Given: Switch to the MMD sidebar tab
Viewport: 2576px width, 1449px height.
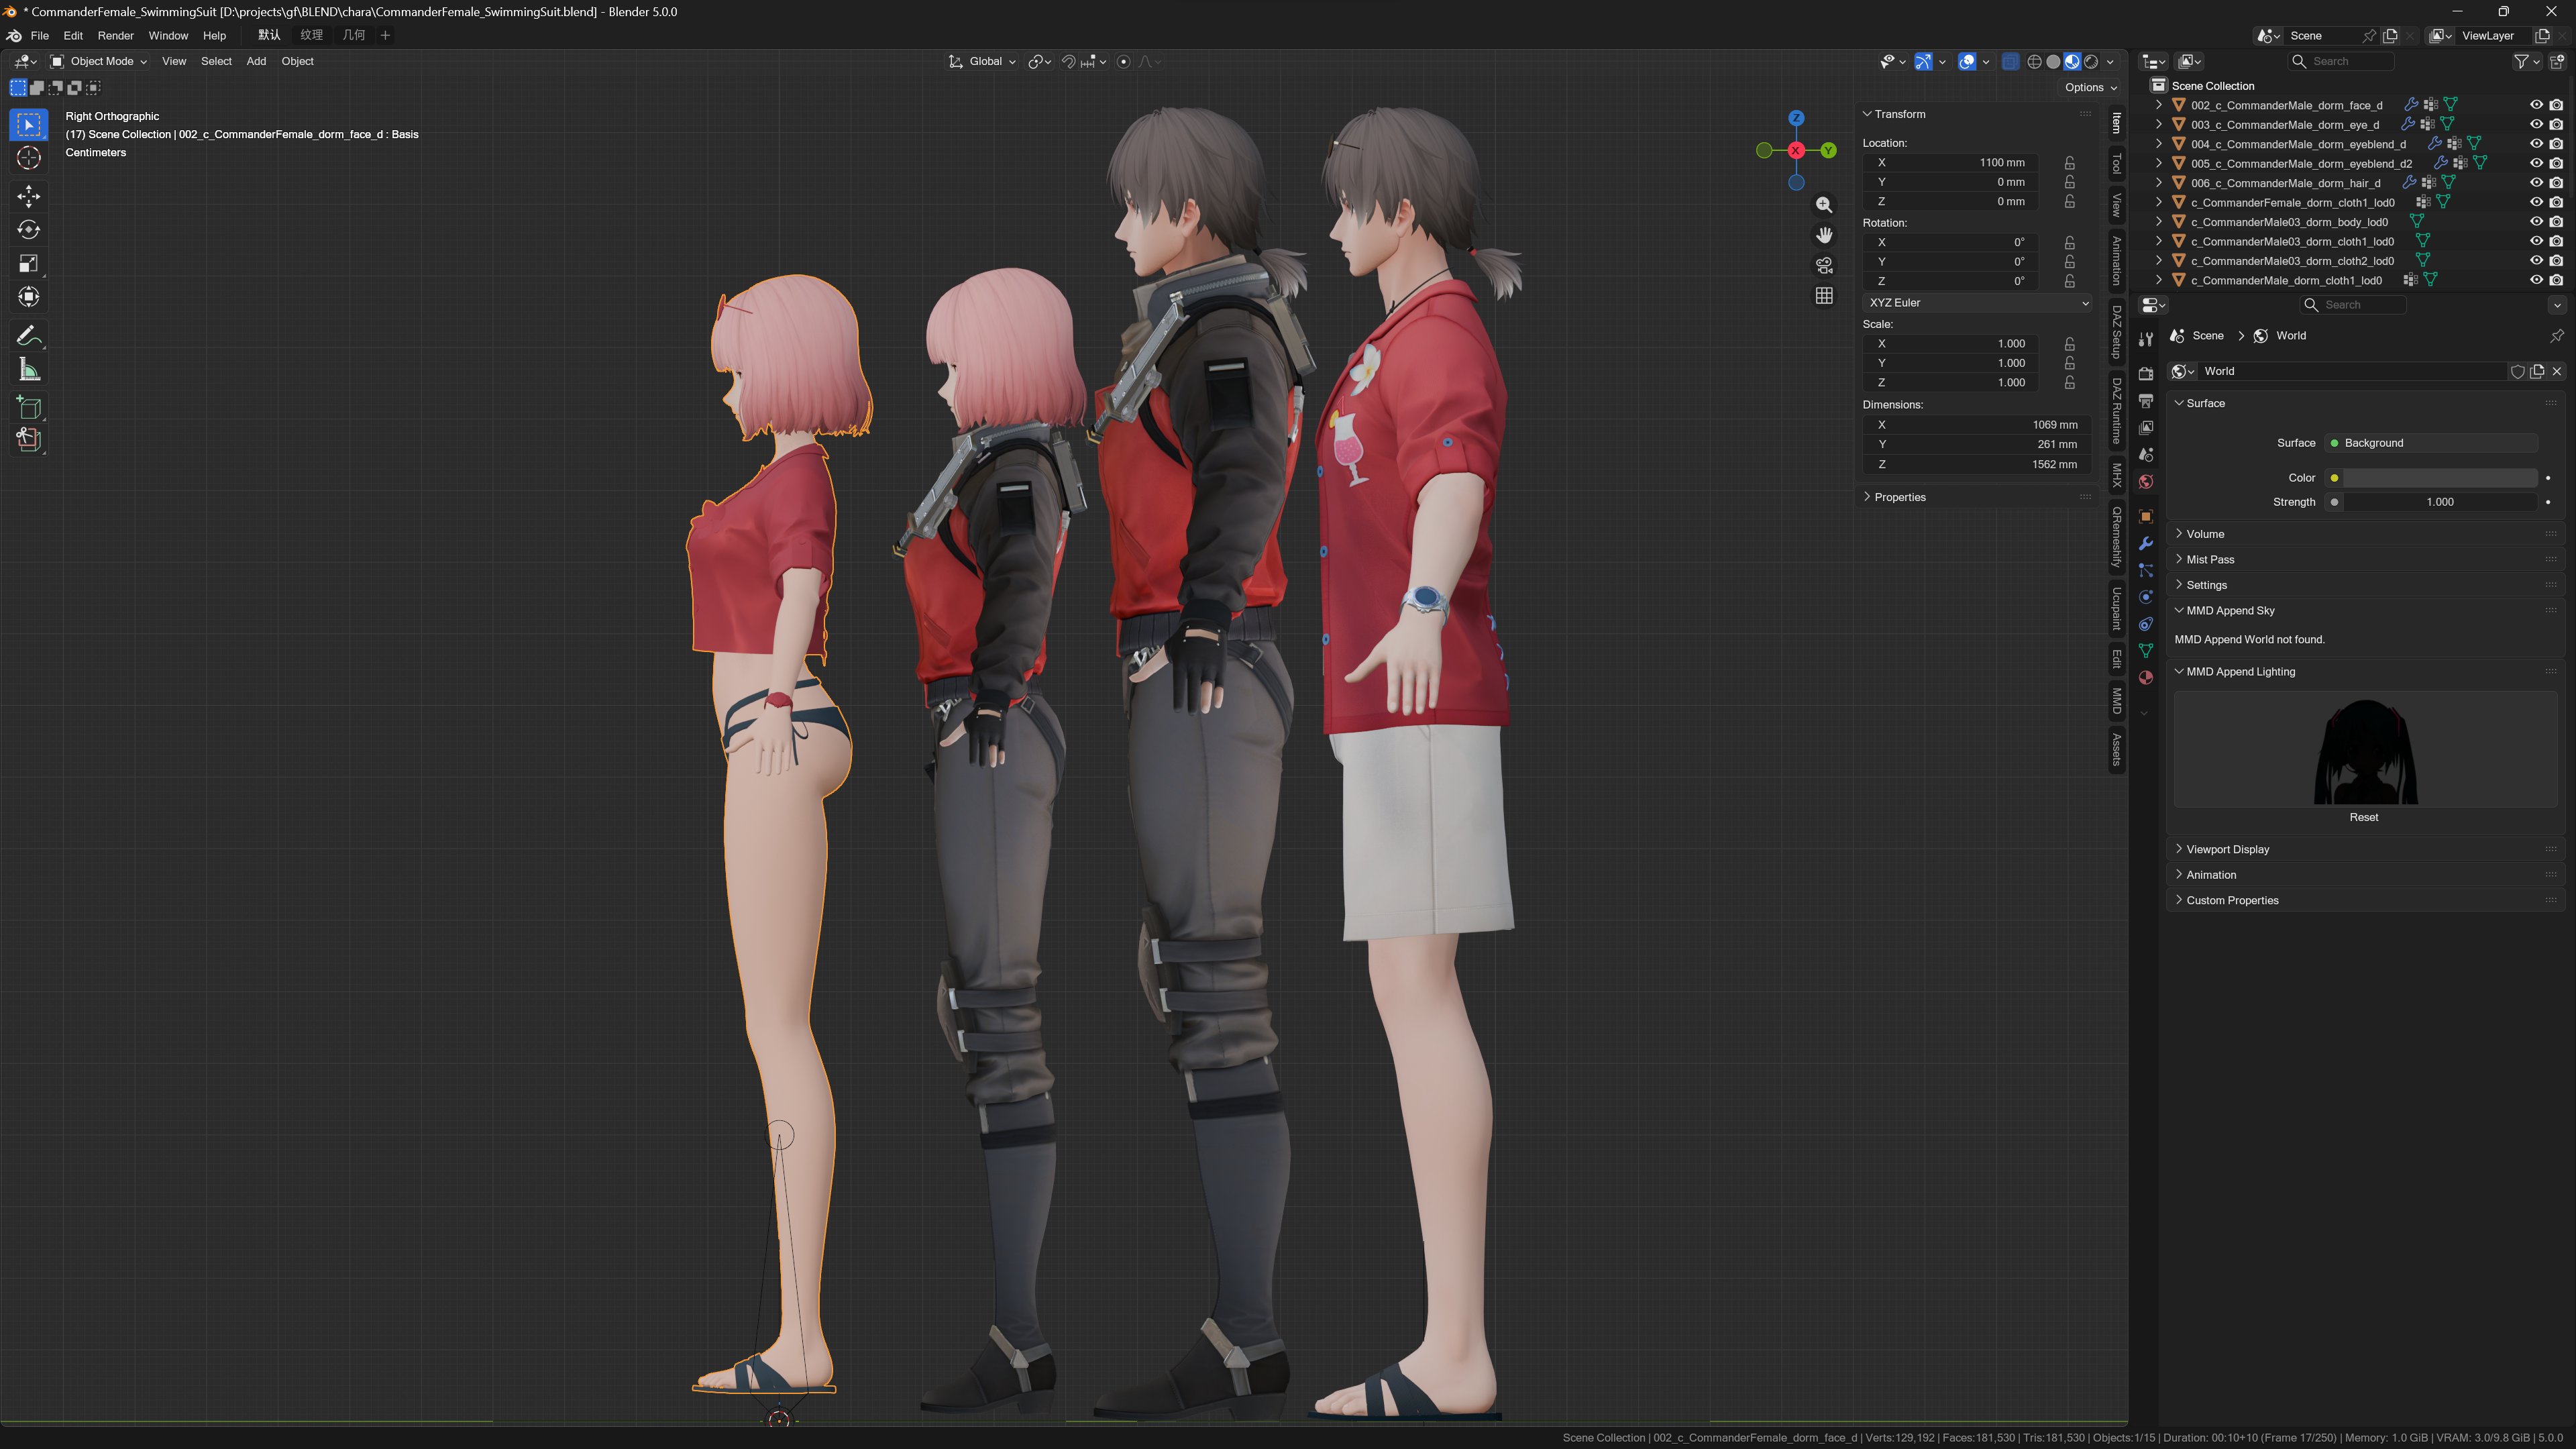Looking at the screenshot, I should [2116, 701].
